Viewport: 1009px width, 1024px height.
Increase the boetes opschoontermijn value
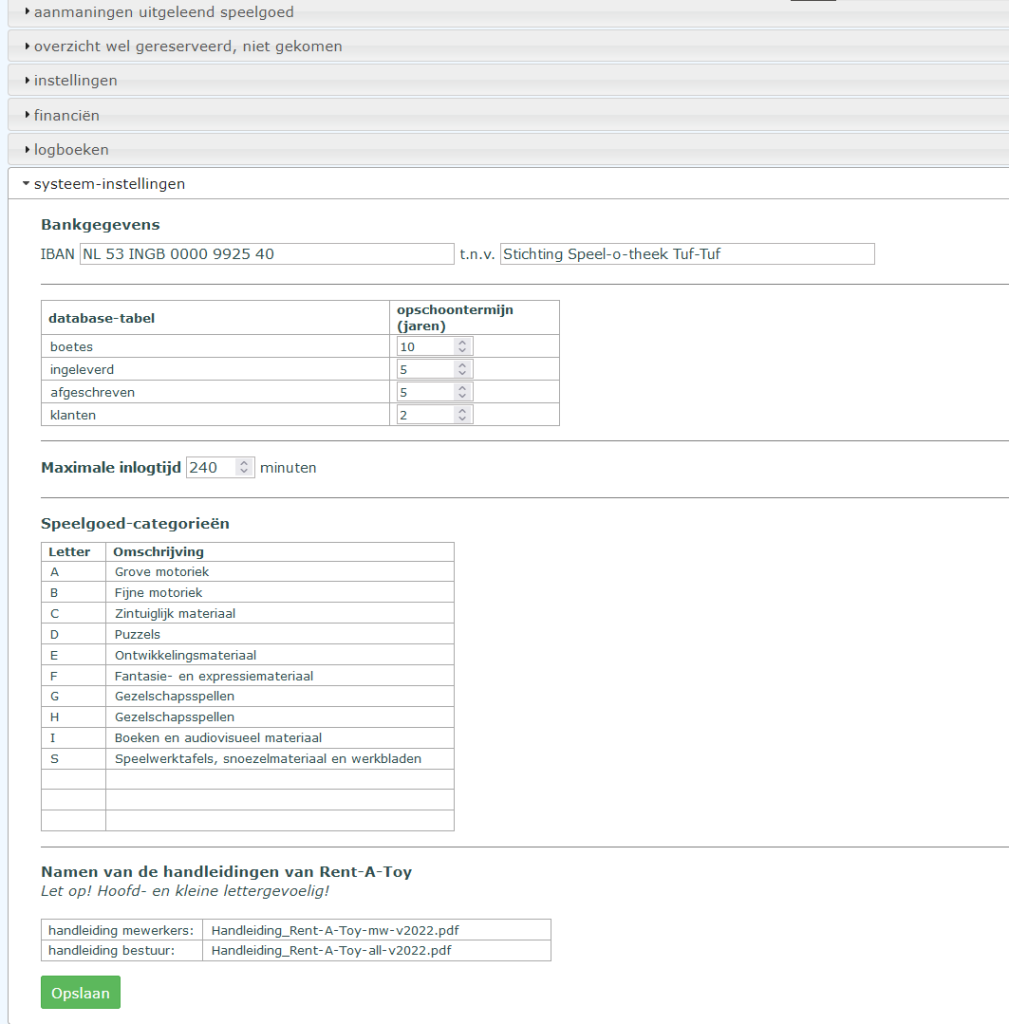coord(462,342)
